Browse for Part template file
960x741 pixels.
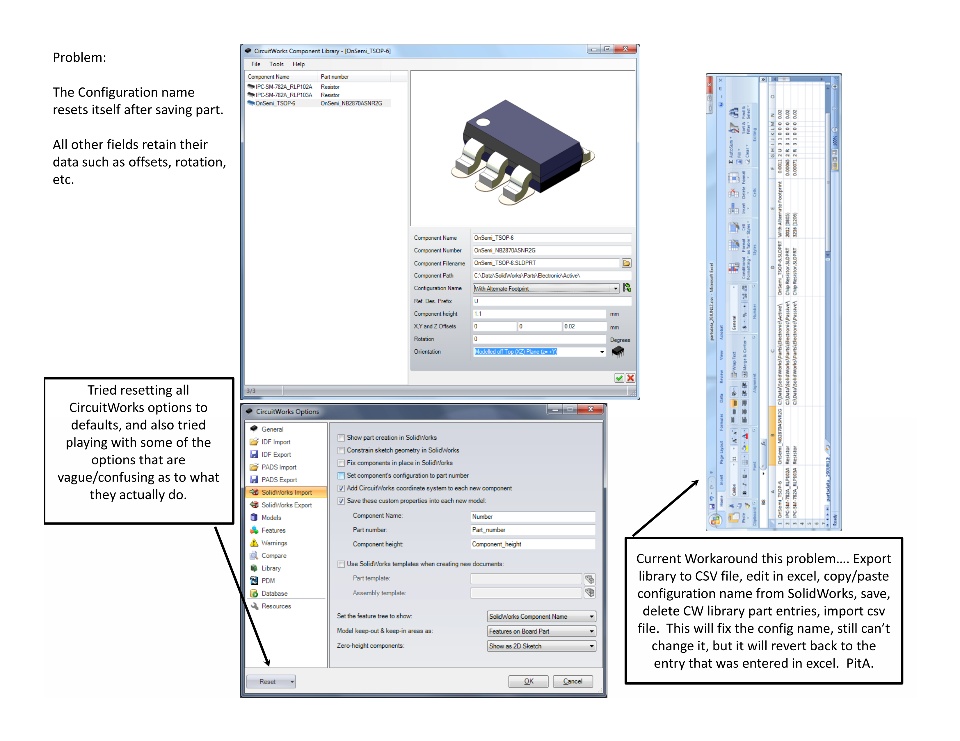[589, 579]
